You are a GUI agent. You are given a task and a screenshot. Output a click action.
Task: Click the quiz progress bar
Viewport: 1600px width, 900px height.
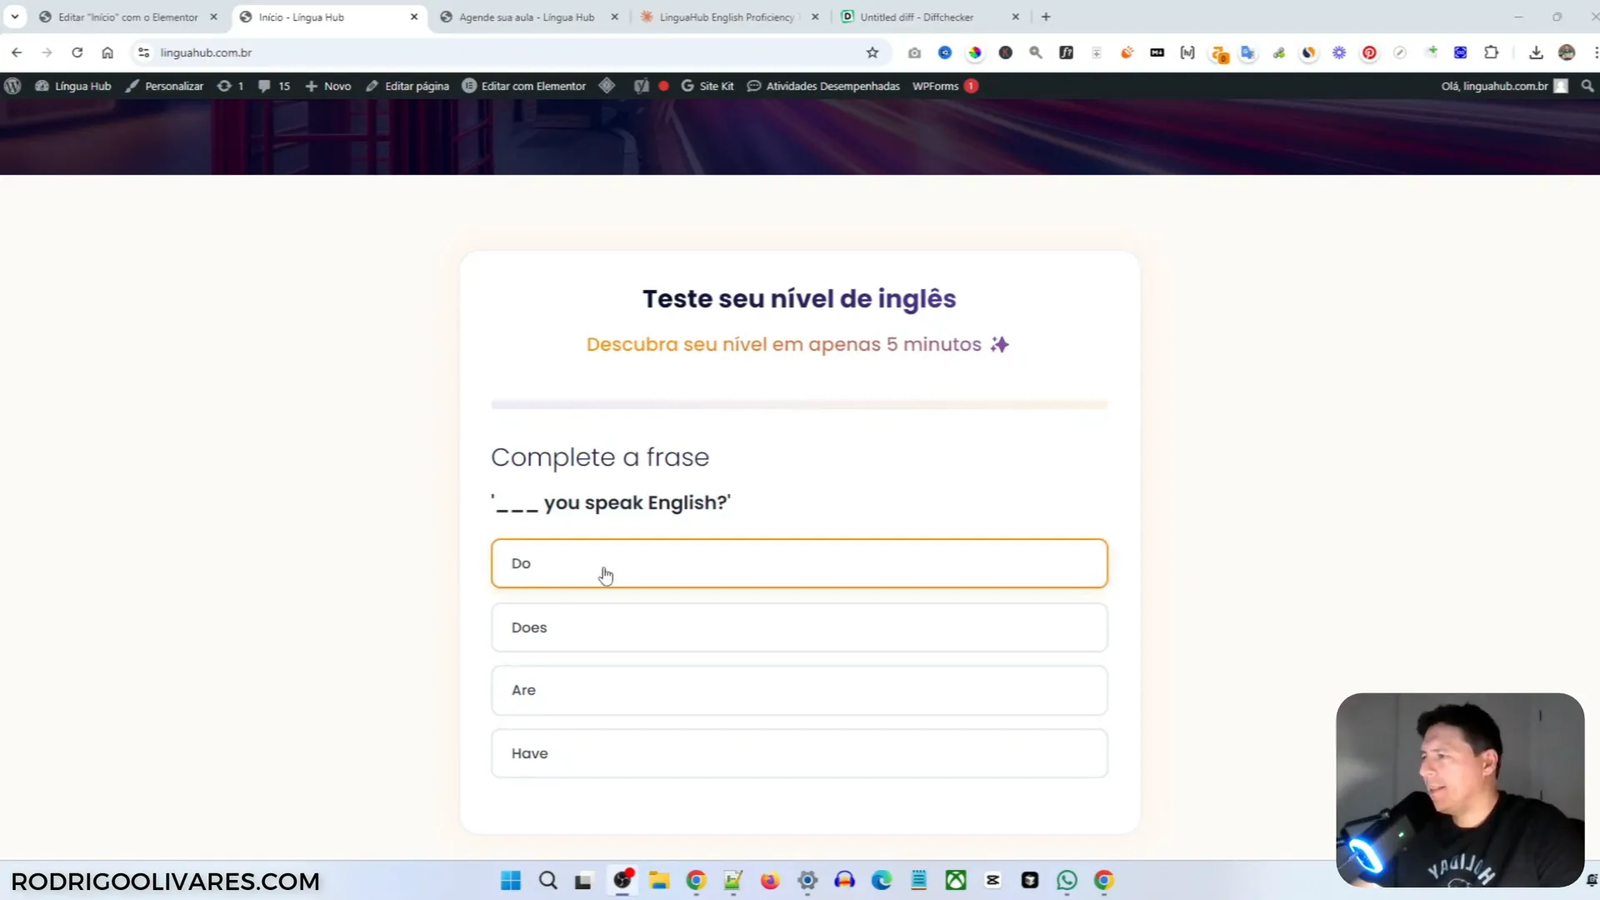(x=798, y=404)
